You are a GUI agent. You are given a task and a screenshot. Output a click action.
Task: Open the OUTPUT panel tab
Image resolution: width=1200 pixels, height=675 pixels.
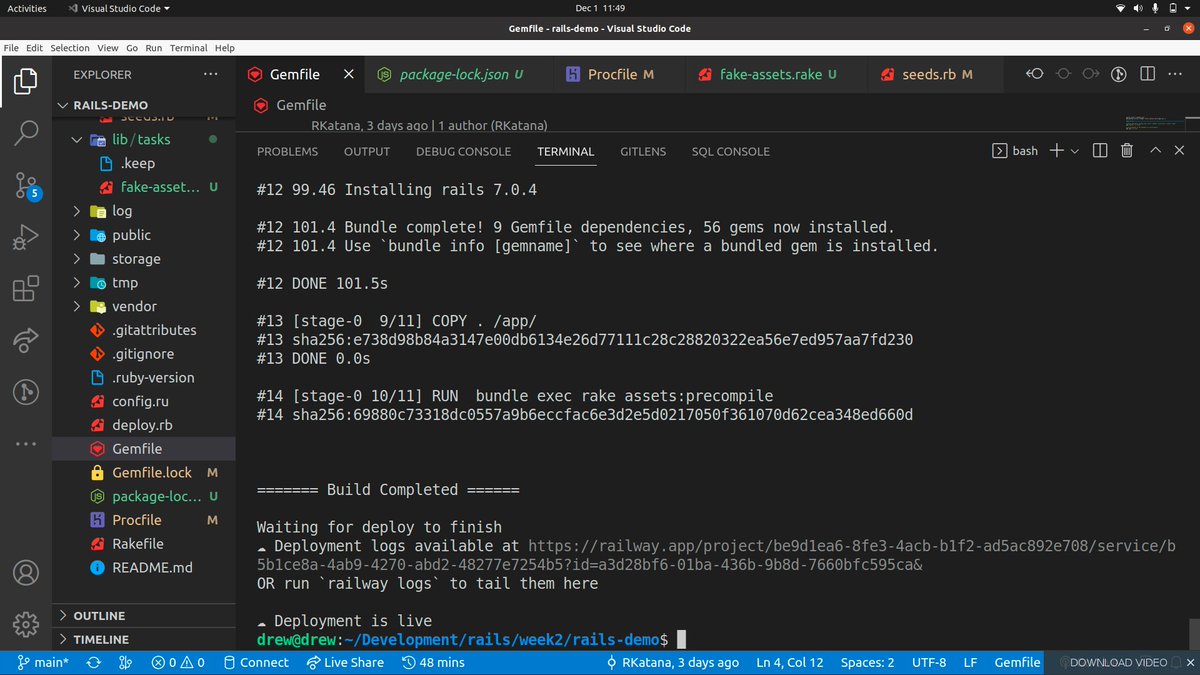point(367,152)
